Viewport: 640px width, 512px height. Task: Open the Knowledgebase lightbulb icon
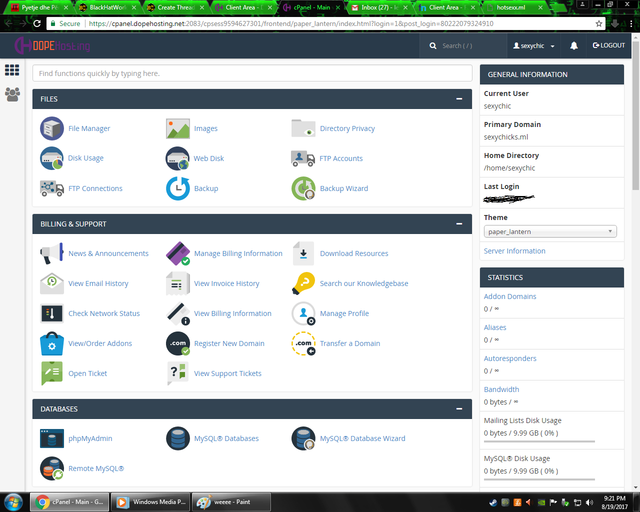[303, 283]
